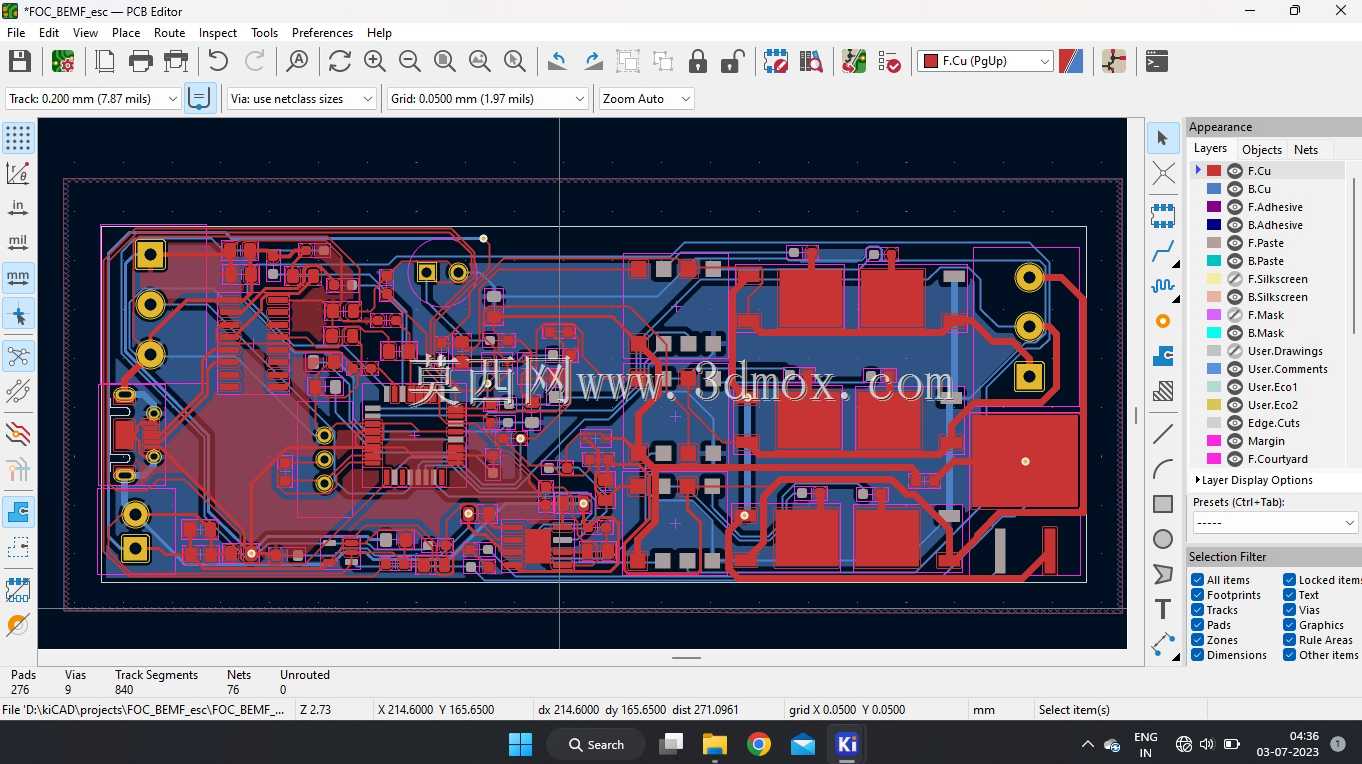This screenshot has width=1362, height=764.
Task: Hide the B.Cu layer eye
Action: [1235, 189]
